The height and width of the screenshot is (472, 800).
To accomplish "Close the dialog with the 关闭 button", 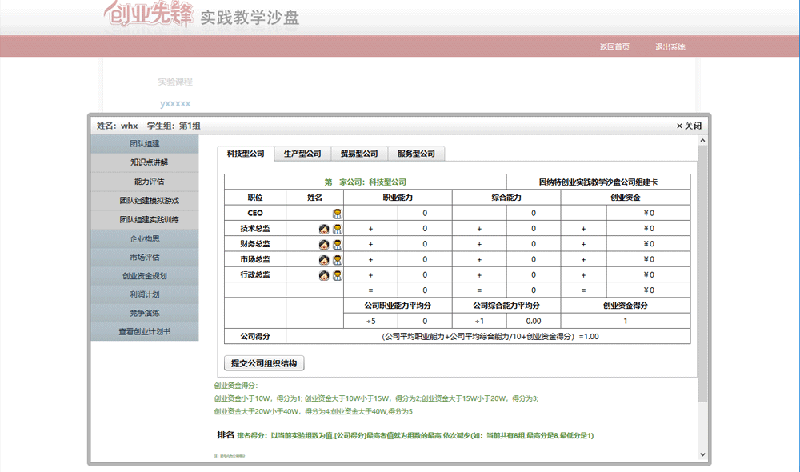I will click(690, 126).
